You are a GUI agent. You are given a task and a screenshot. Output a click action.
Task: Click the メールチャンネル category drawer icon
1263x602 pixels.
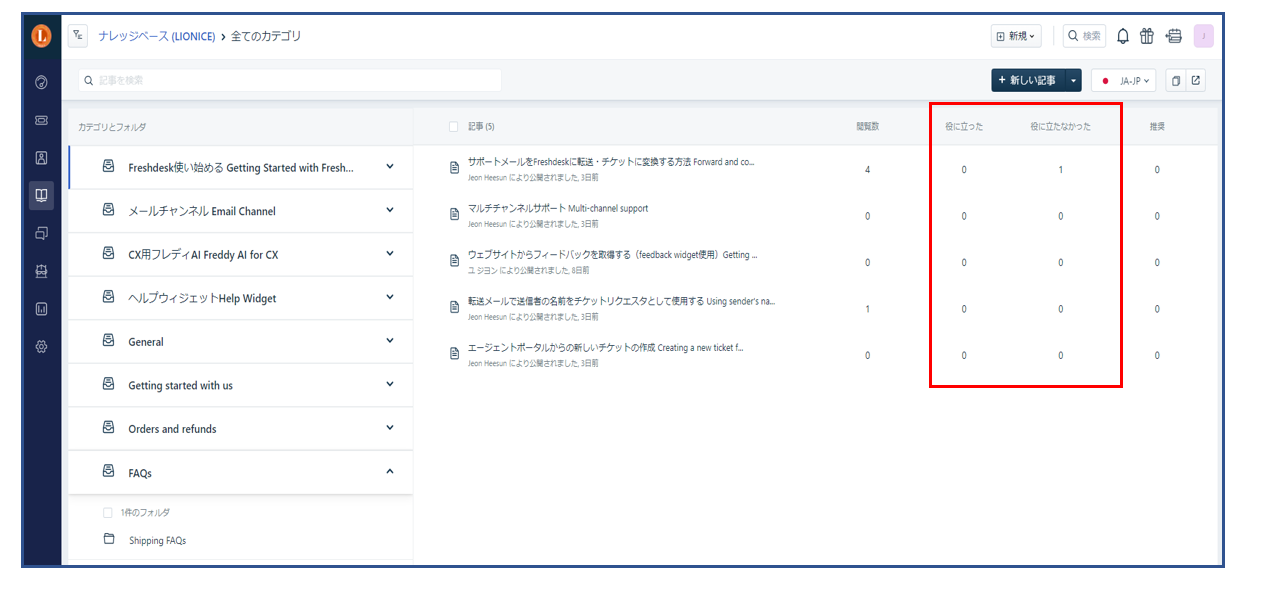click(x=108, y=210)
